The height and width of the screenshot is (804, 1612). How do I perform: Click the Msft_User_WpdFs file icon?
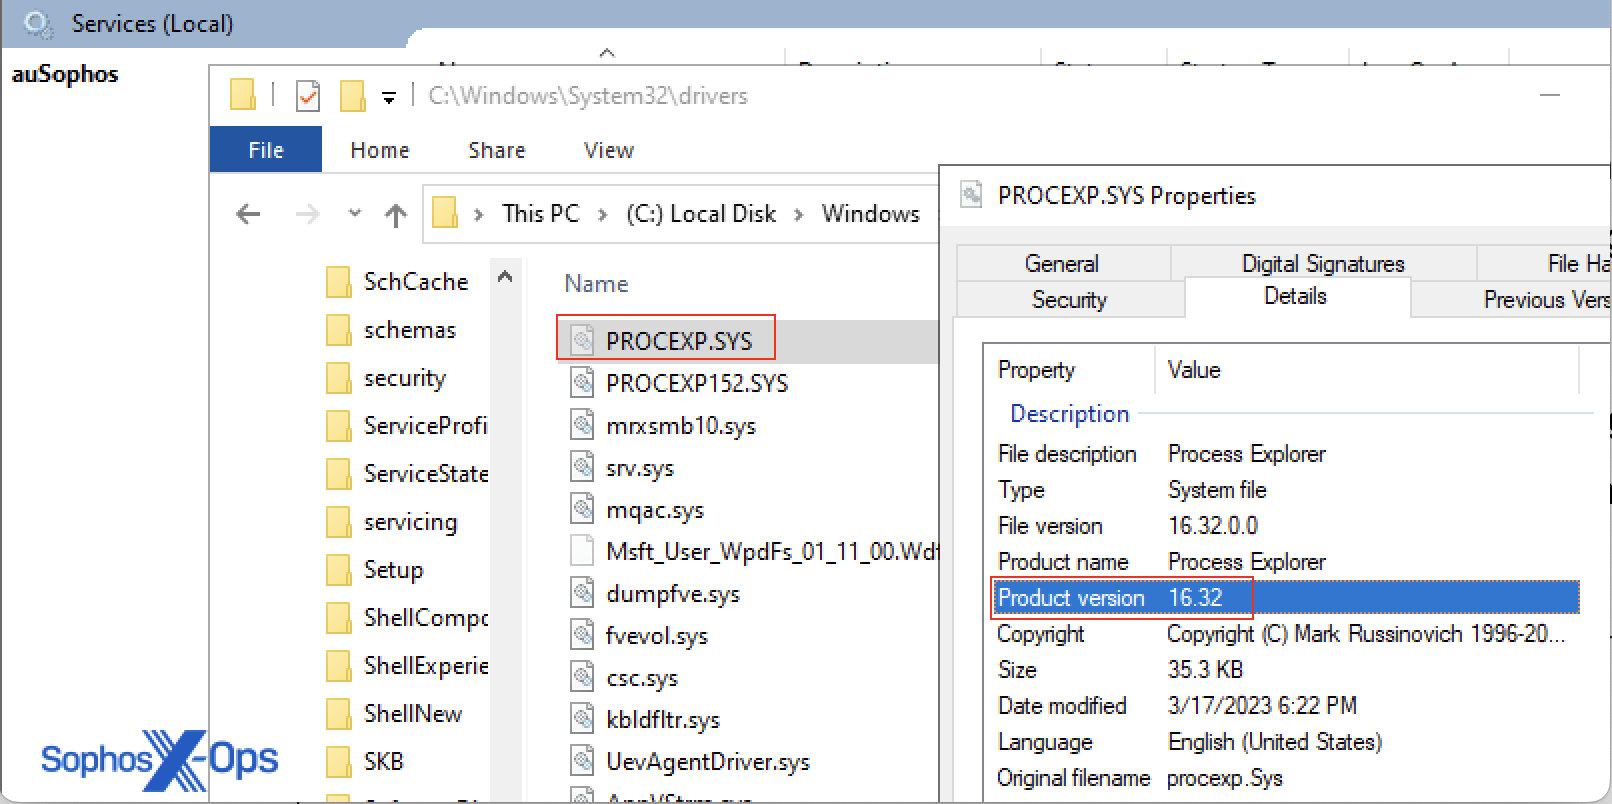click(582, 551)
